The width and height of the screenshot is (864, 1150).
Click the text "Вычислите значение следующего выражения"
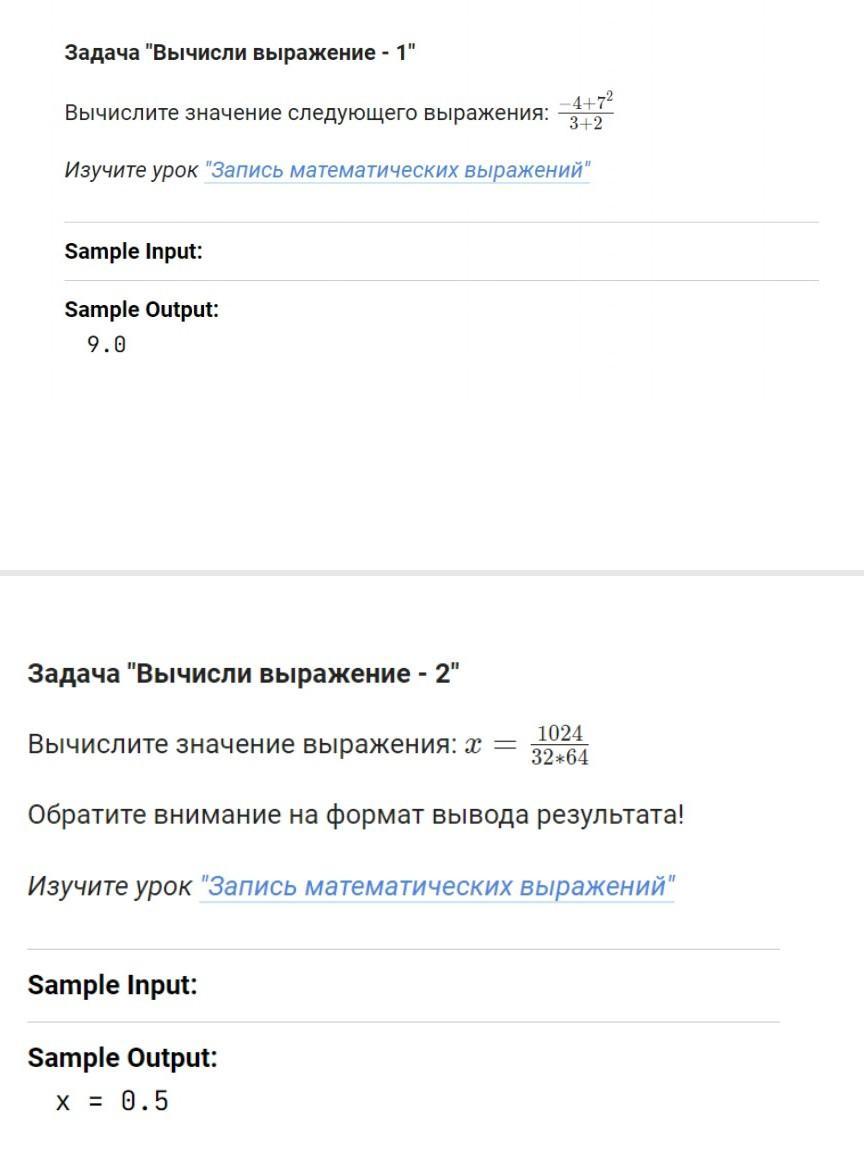click(x=306, y=113)
